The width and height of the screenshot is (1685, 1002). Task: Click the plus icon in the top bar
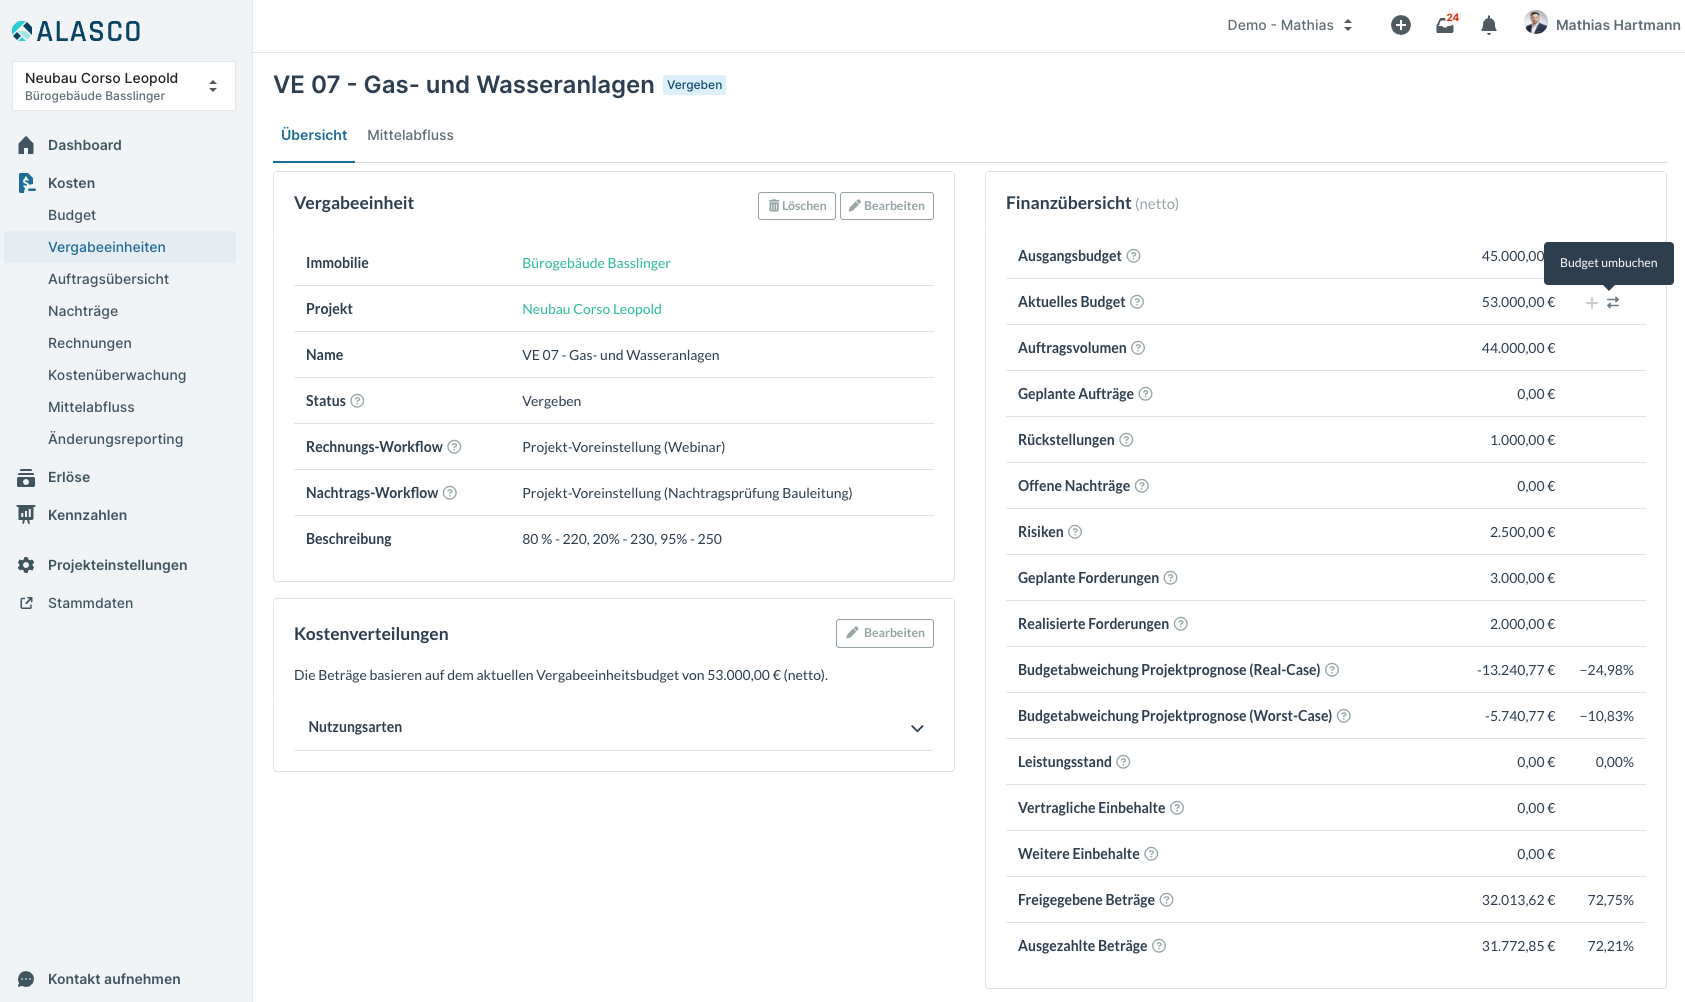[x=1400, y=25]
